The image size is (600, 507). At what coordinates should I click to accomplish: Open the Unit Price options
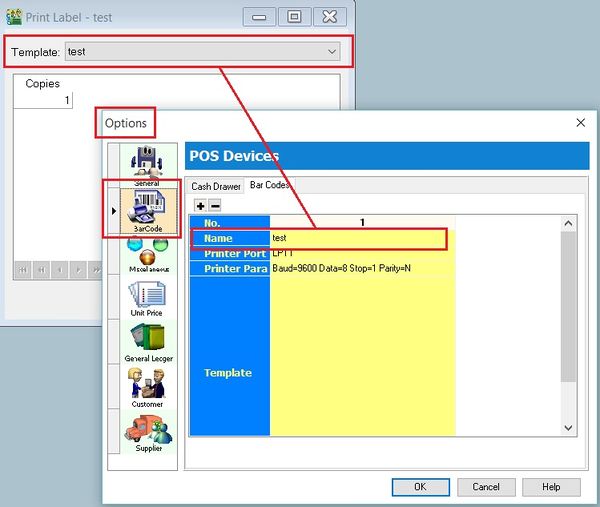(x=147, y=297)
